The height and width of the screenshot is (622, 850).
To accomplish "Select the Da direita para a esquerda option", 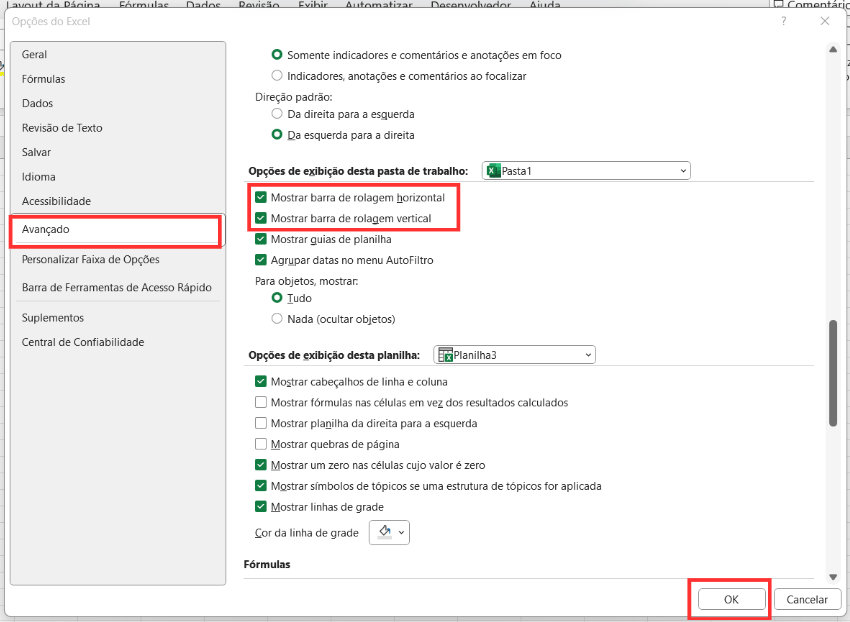I will 278,114.
